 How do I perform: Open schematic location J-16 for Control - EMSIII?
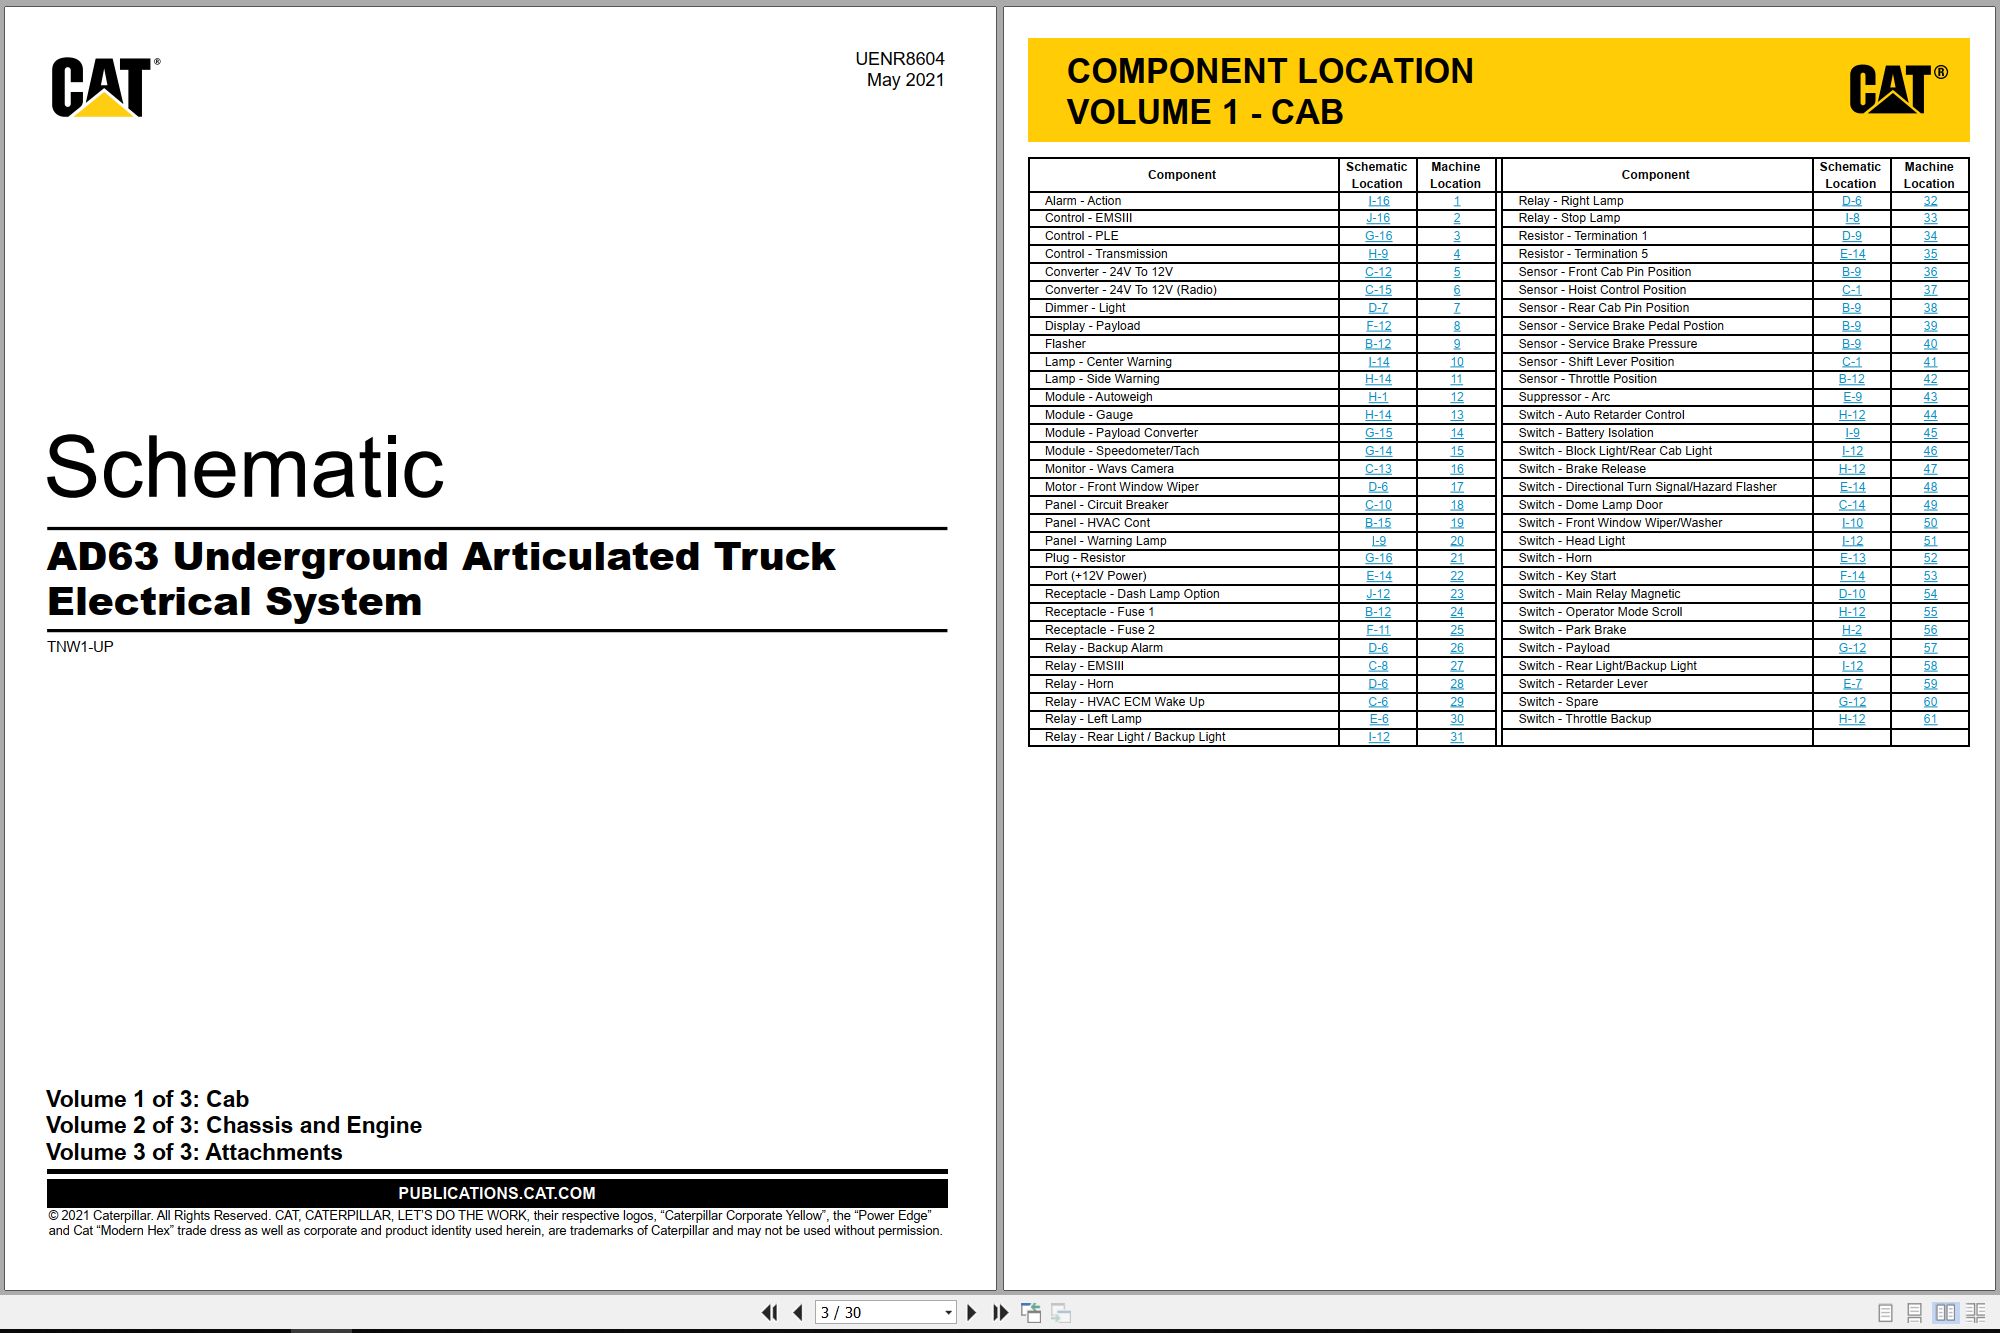pos(1378,218)
